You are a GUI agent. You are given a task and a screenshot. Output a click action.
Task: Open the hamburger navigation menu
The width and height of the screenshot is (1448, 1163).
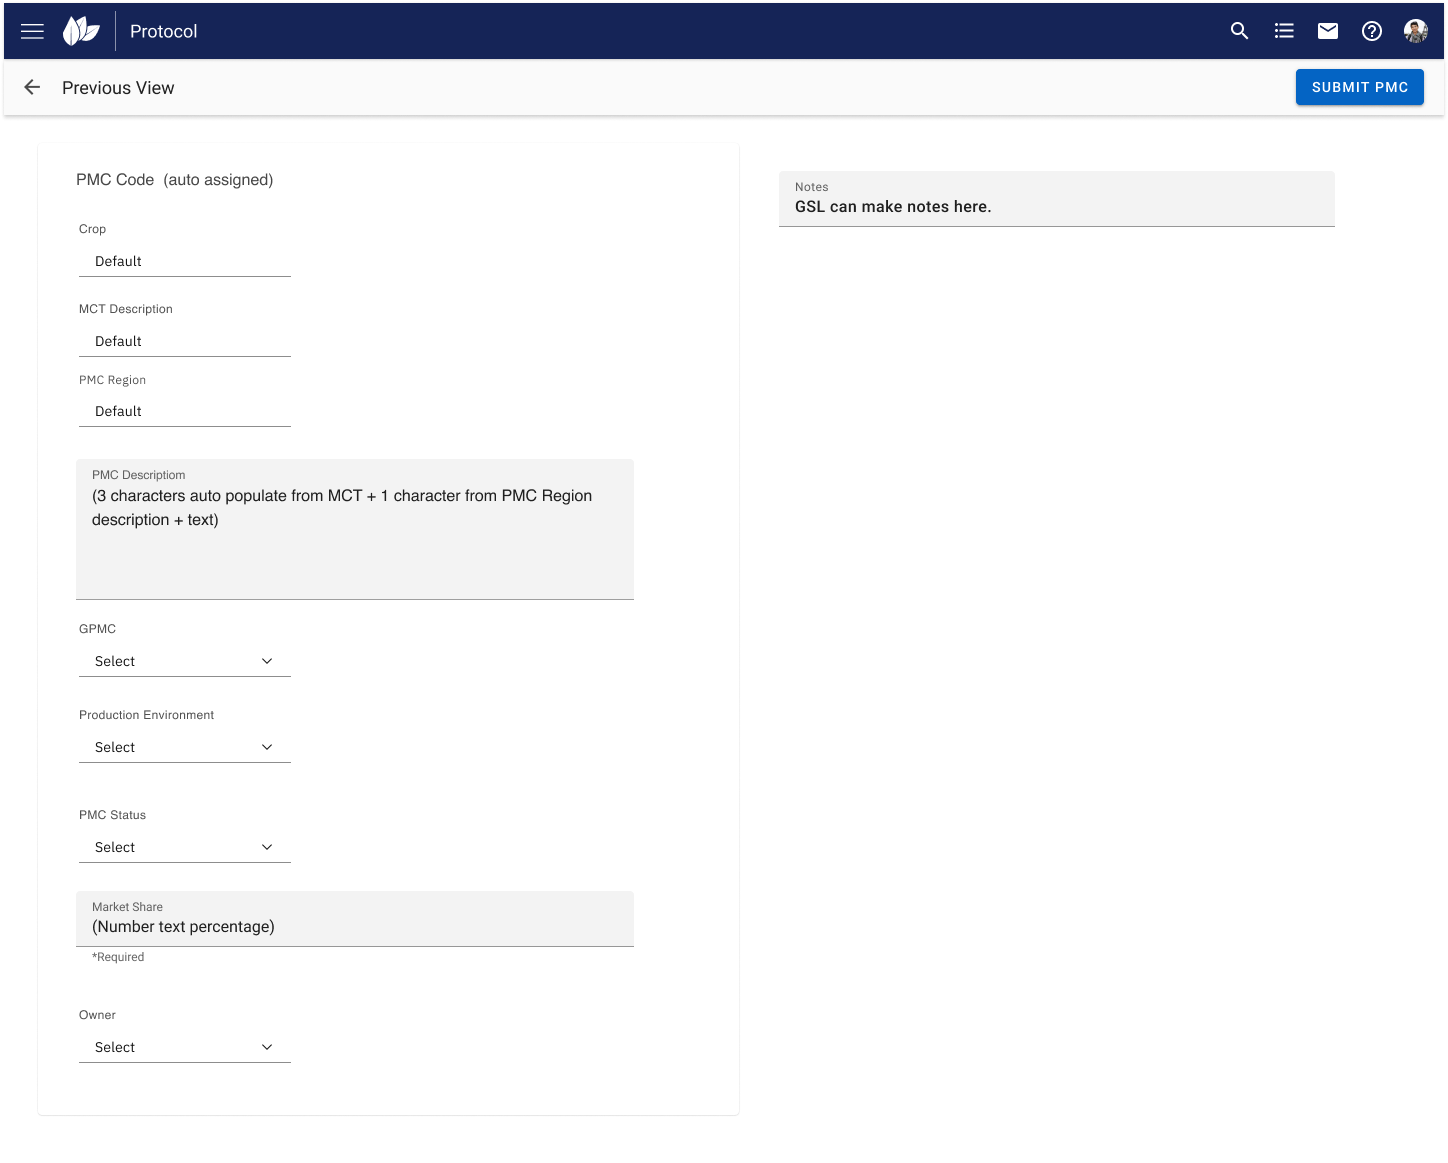coord(32,31)
